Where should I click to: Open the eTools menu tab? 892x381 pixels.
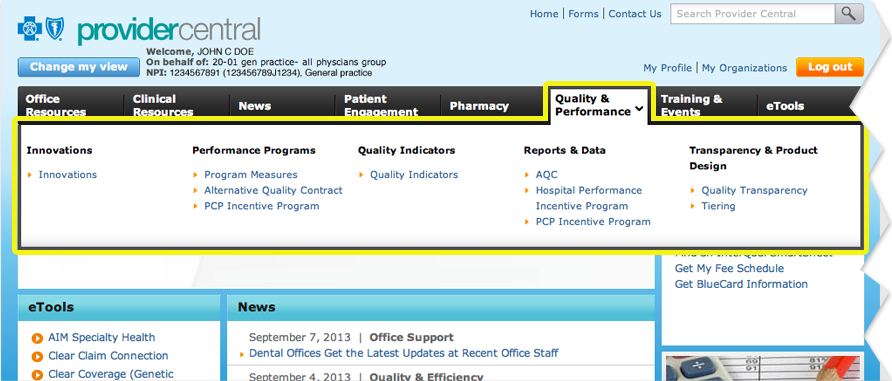click(x=805, y=105)
